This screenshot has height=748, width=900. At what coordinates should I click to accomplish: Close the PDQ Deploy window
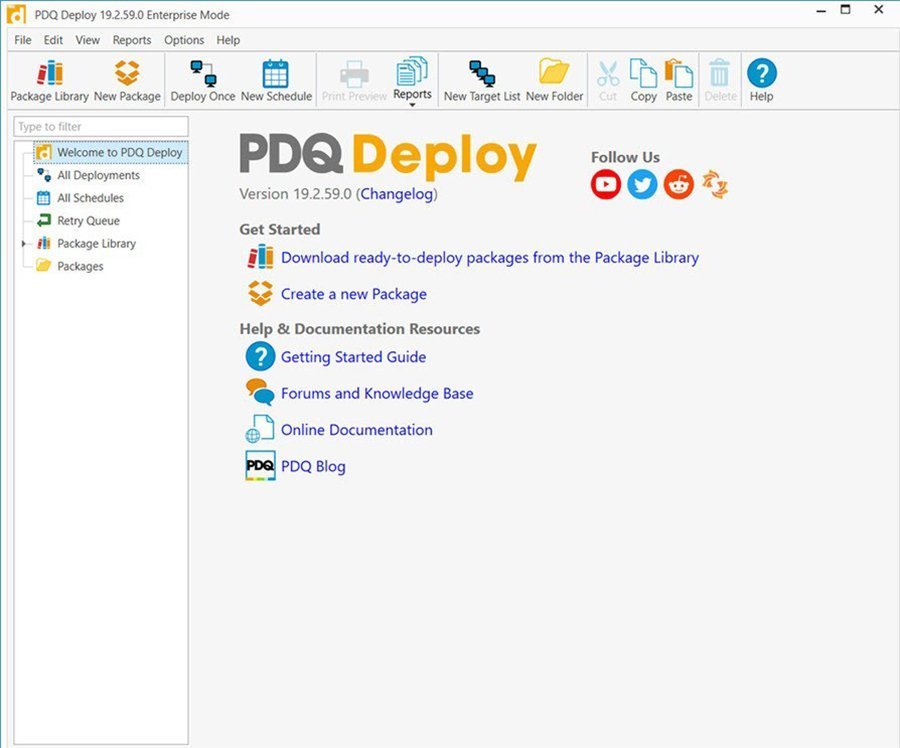pos(879,9)
